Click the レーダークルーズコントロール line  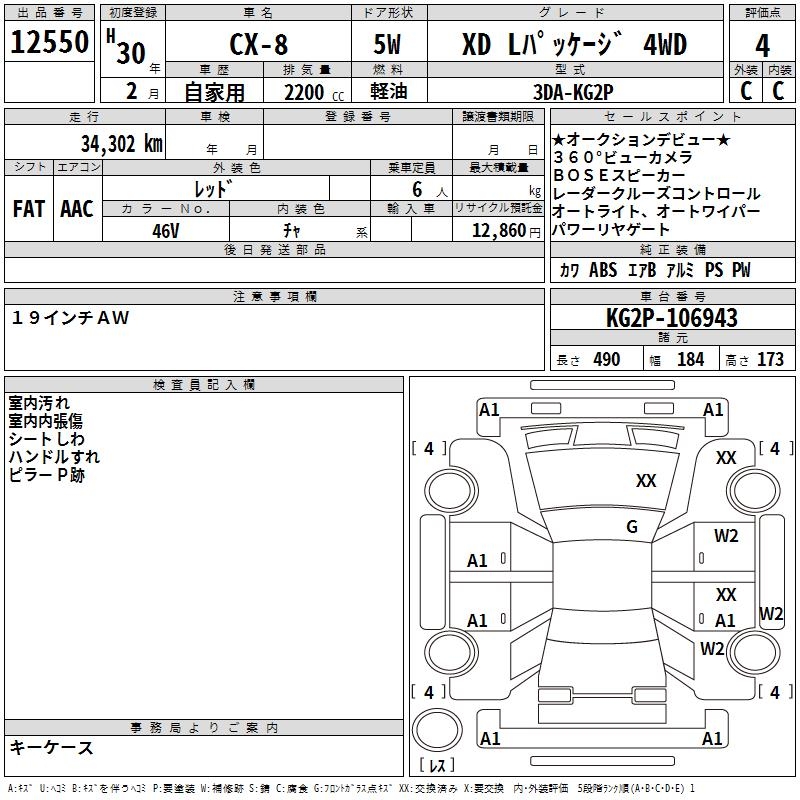(656, 193)
